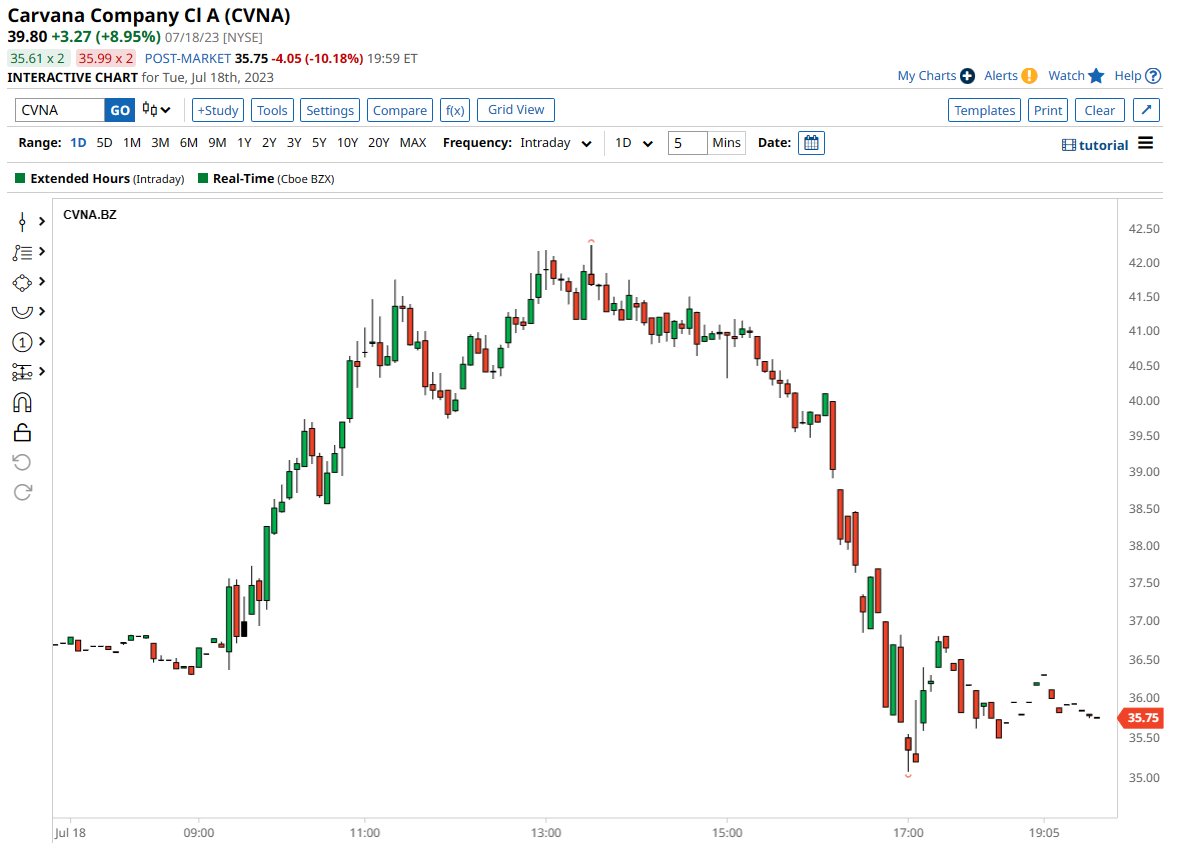
Task: Expand the shapes tool options arrow
Action: 42,282
